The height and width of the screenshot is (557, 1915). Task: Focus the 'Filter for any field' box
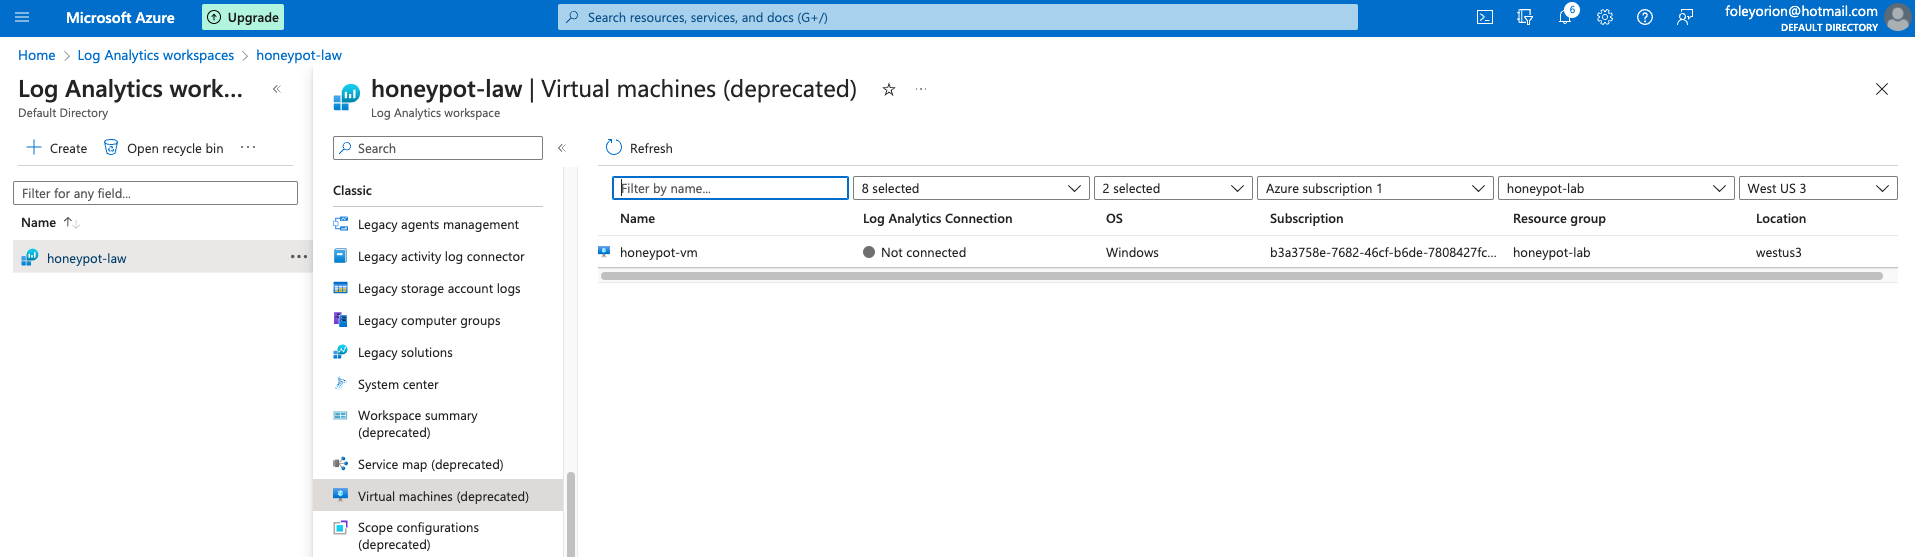click(x=155, y=193)
